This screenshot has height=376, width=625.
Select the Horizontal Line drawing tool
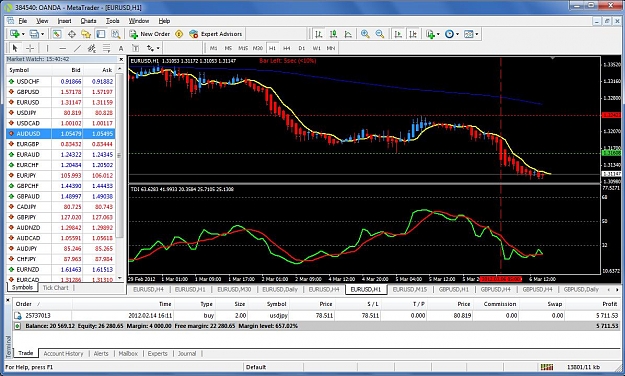pos(63,48)
